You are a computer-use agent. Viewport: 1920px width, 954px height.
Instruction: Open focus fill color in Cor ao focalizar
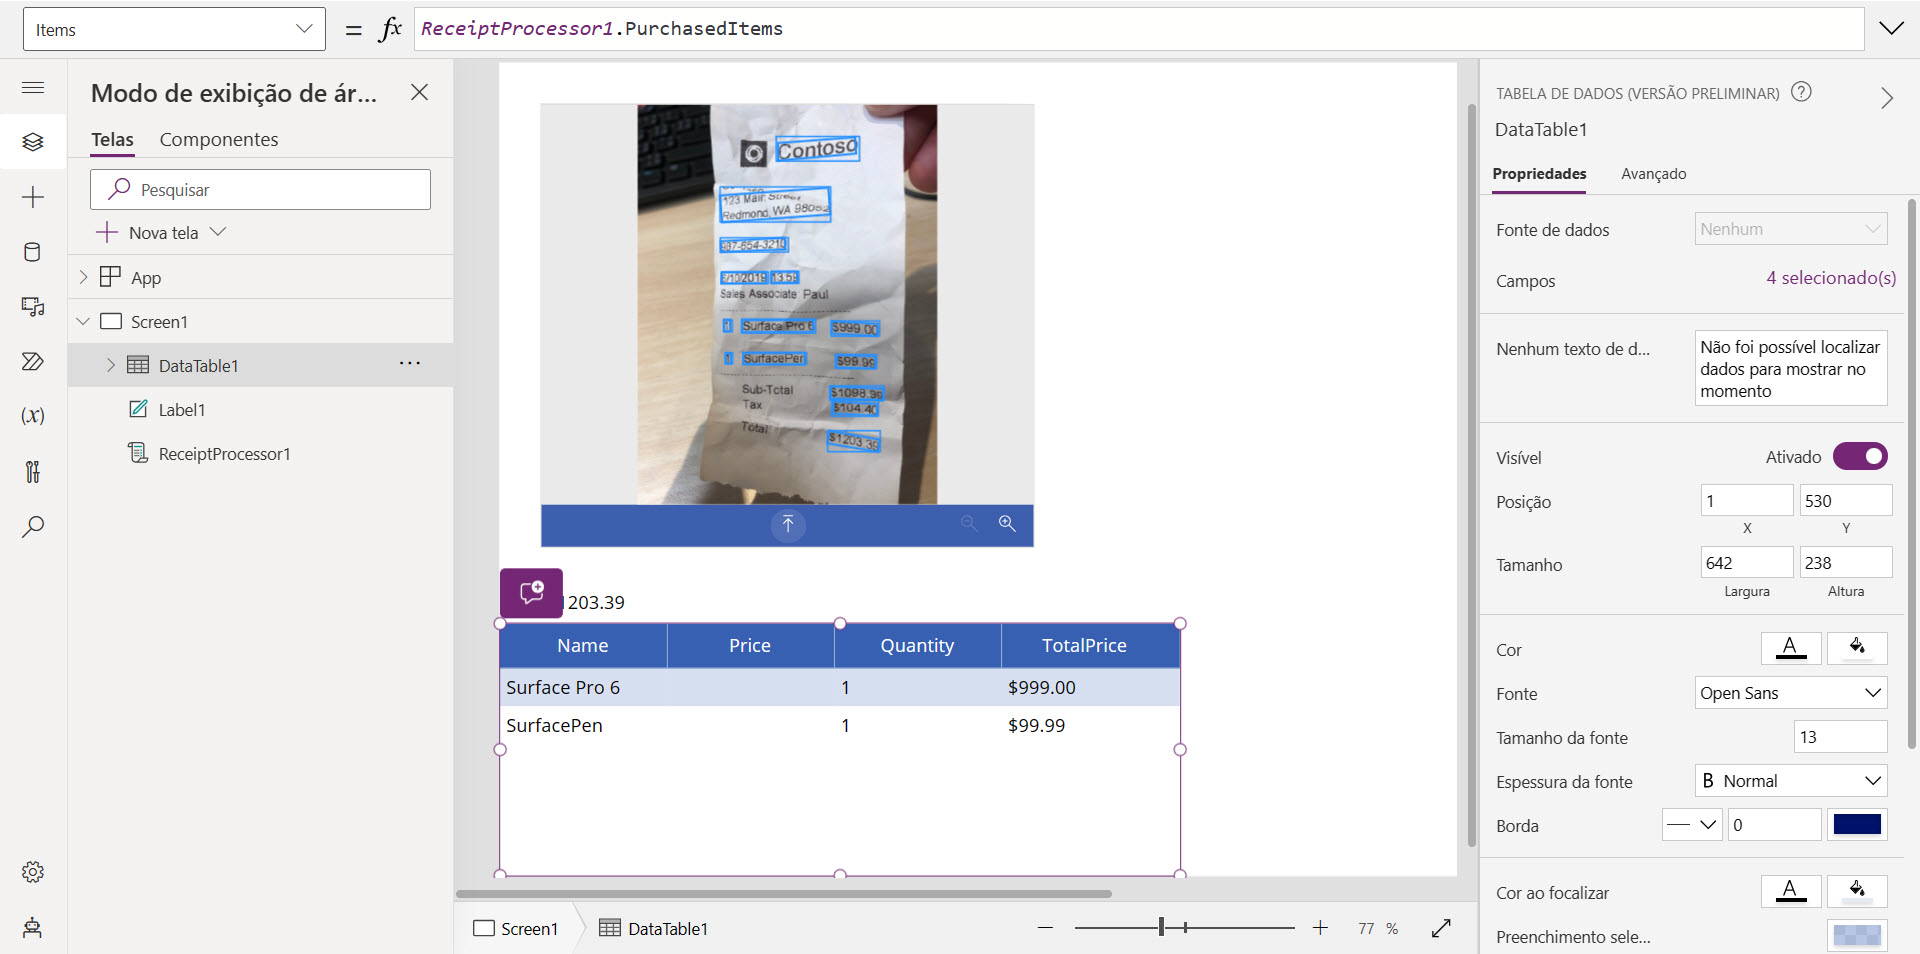pos(1857,891)
